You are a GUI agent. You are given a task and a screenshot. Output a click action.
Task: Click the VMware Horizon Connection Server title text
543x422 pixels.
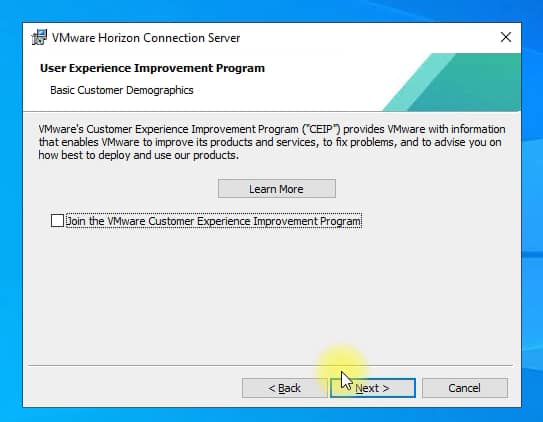146,38
